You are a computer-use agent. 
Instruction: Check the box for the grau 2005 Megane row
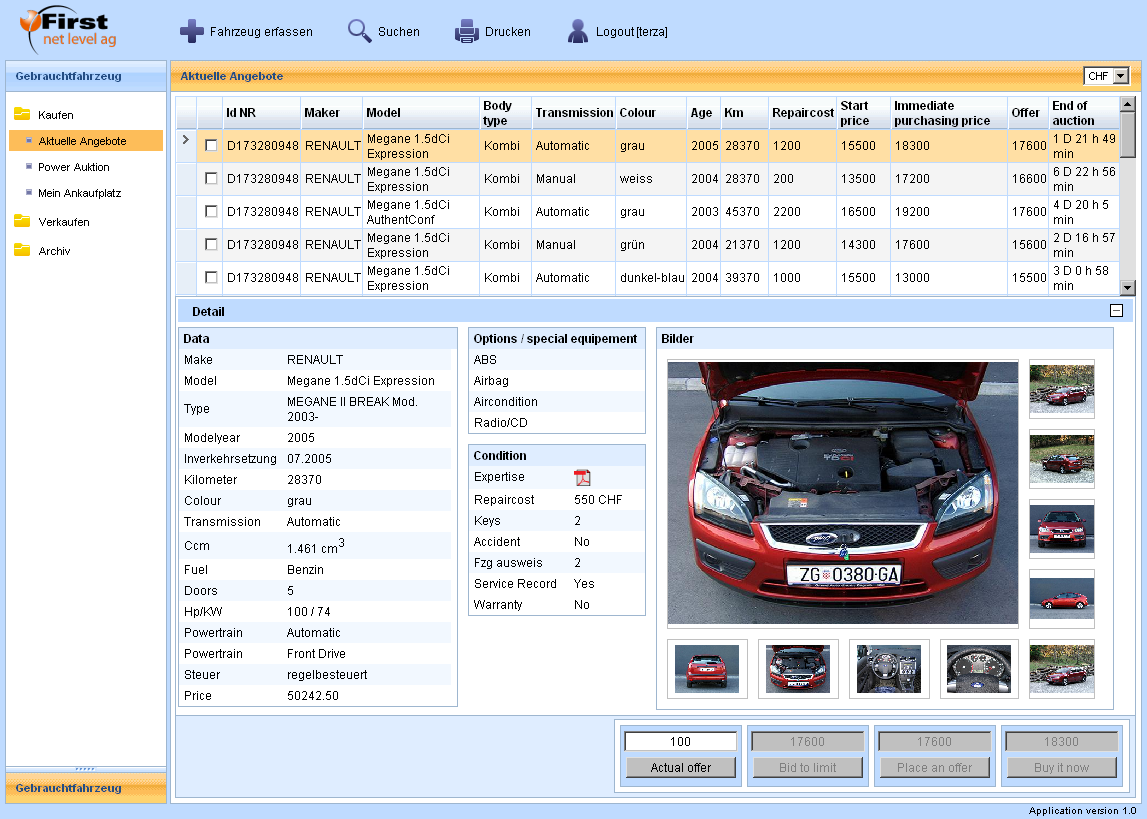(211, 146)
